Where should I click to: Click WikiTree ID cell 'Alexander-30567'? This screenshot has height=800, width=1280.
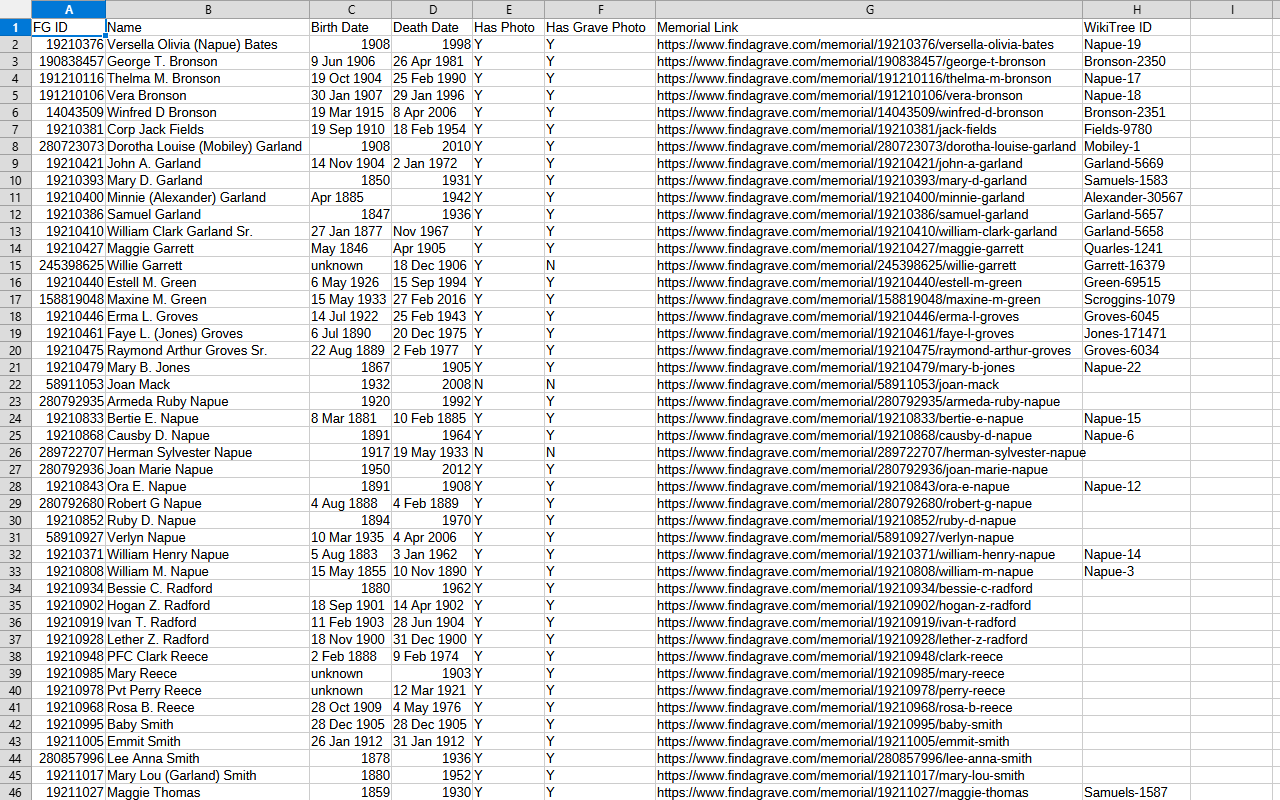click(x=1136, y=197)
